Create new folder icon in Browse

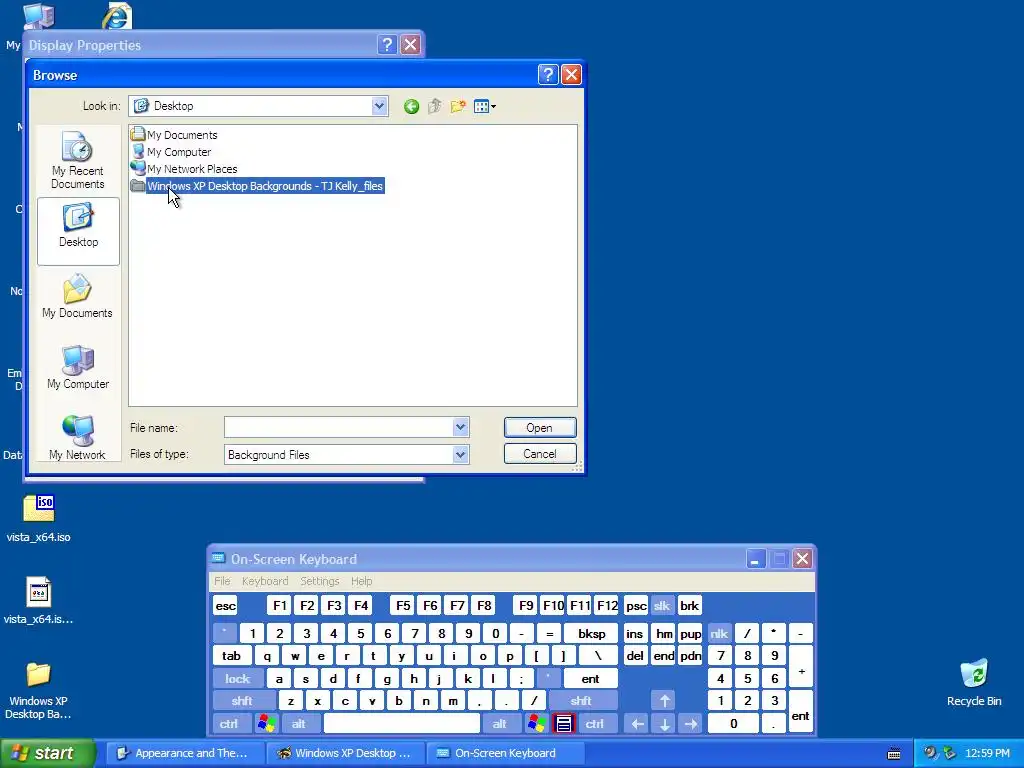coord(458,106)
